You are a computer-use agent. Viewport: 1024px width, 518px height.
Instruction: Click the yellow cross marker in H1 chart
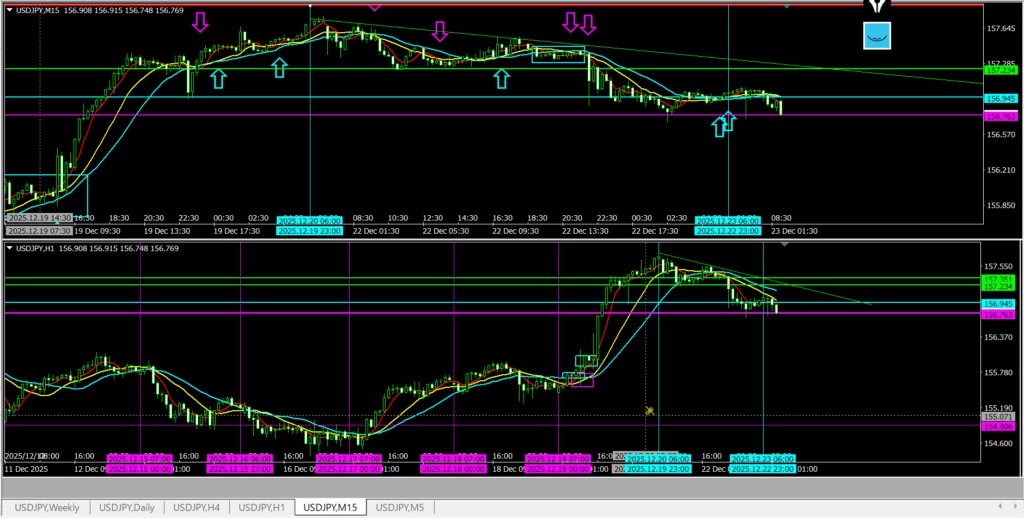tap(649, 410)
